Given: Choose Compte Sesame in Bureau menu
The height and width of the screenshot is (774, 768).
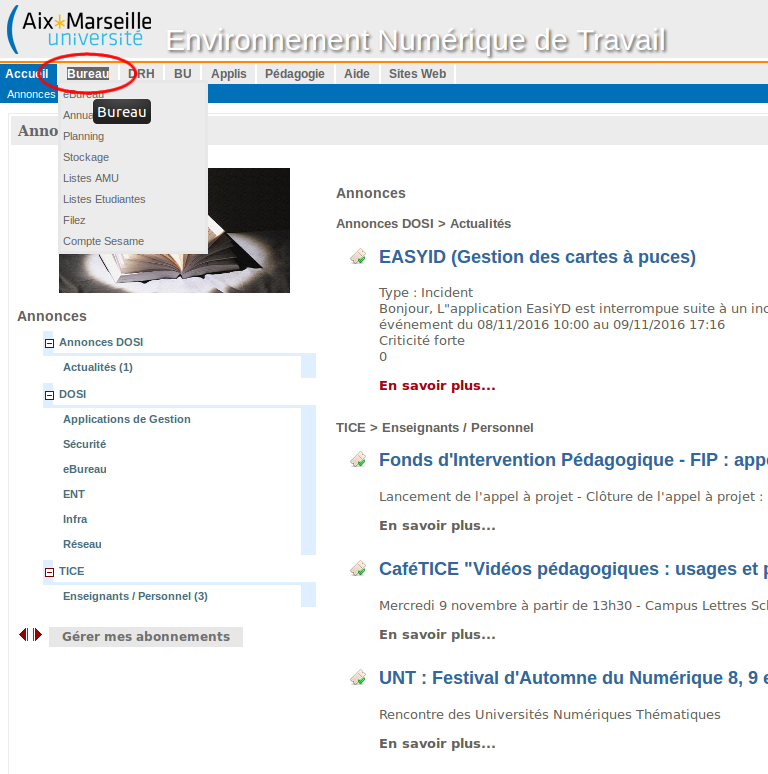Looking at the screenshot, I should [103, 241].
